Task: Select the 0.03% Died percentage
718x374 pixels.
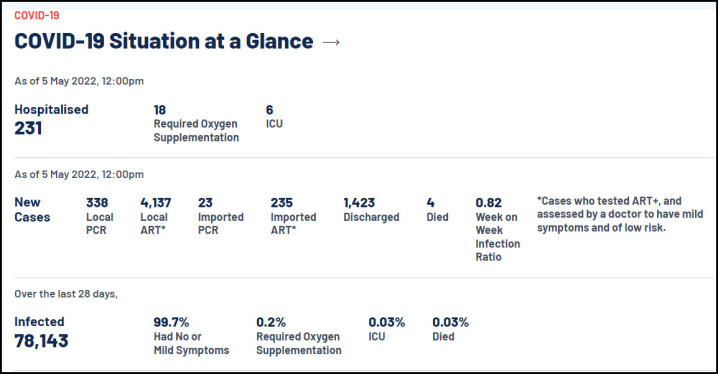Action: coord(450,329)
